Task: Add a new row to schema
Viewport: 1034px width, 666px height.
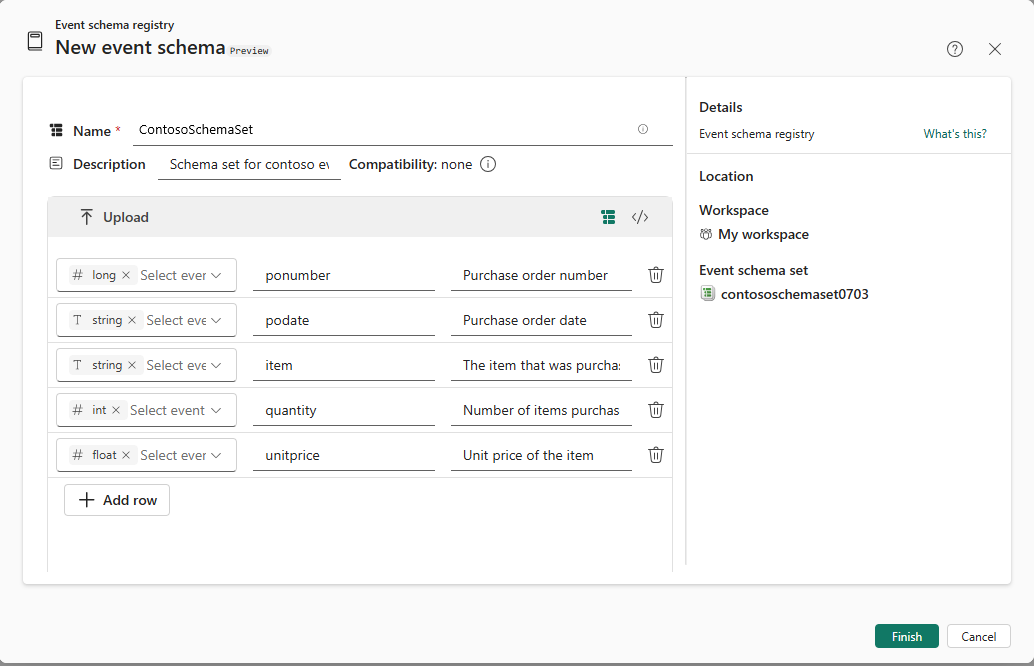Action: [x=117, y=500]
